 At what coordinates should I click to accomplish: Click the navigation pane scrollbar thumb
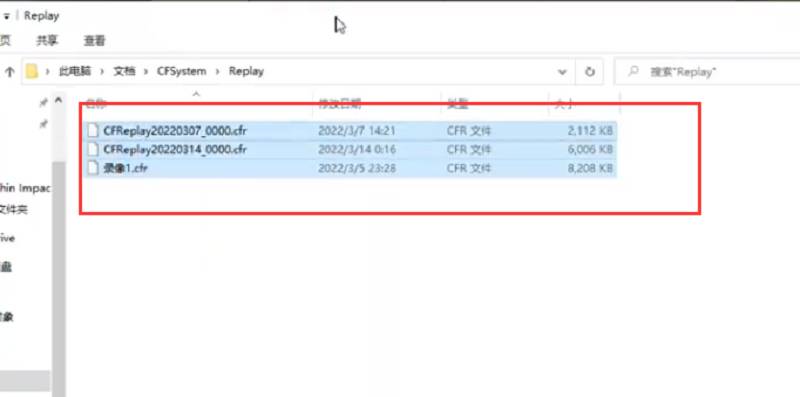59,278
